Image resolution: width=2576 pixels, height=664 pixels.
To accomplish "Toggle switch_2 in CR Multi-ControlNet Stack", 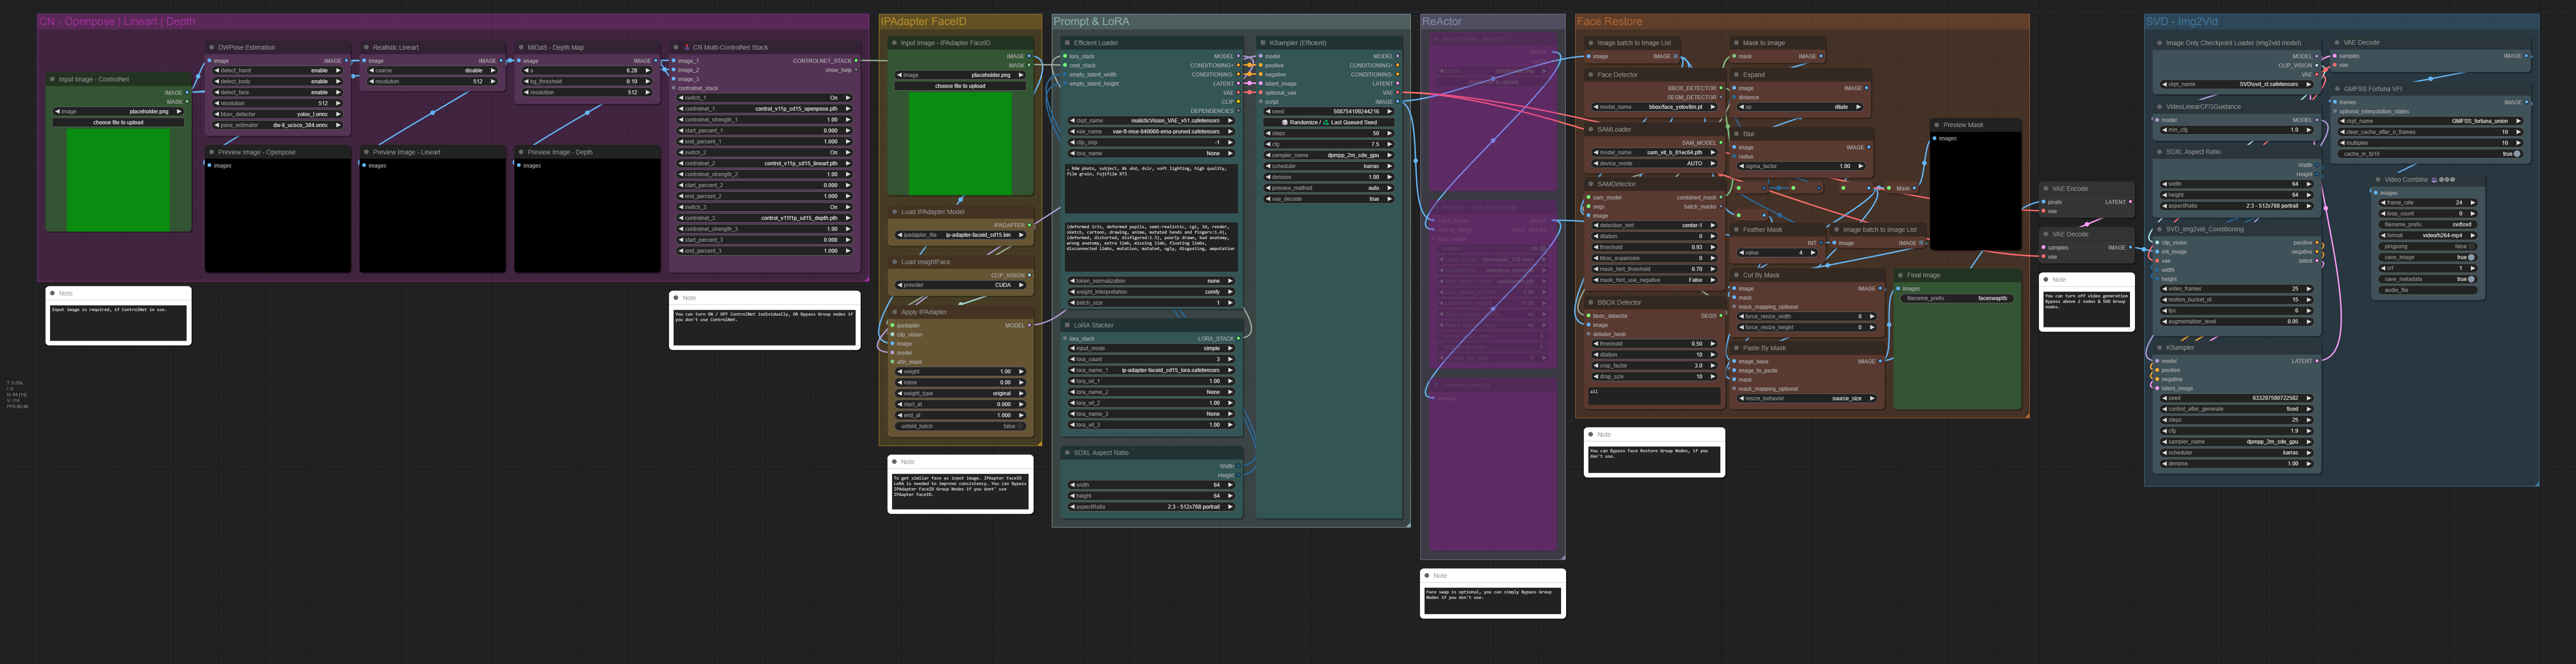I will coord(765,152).
